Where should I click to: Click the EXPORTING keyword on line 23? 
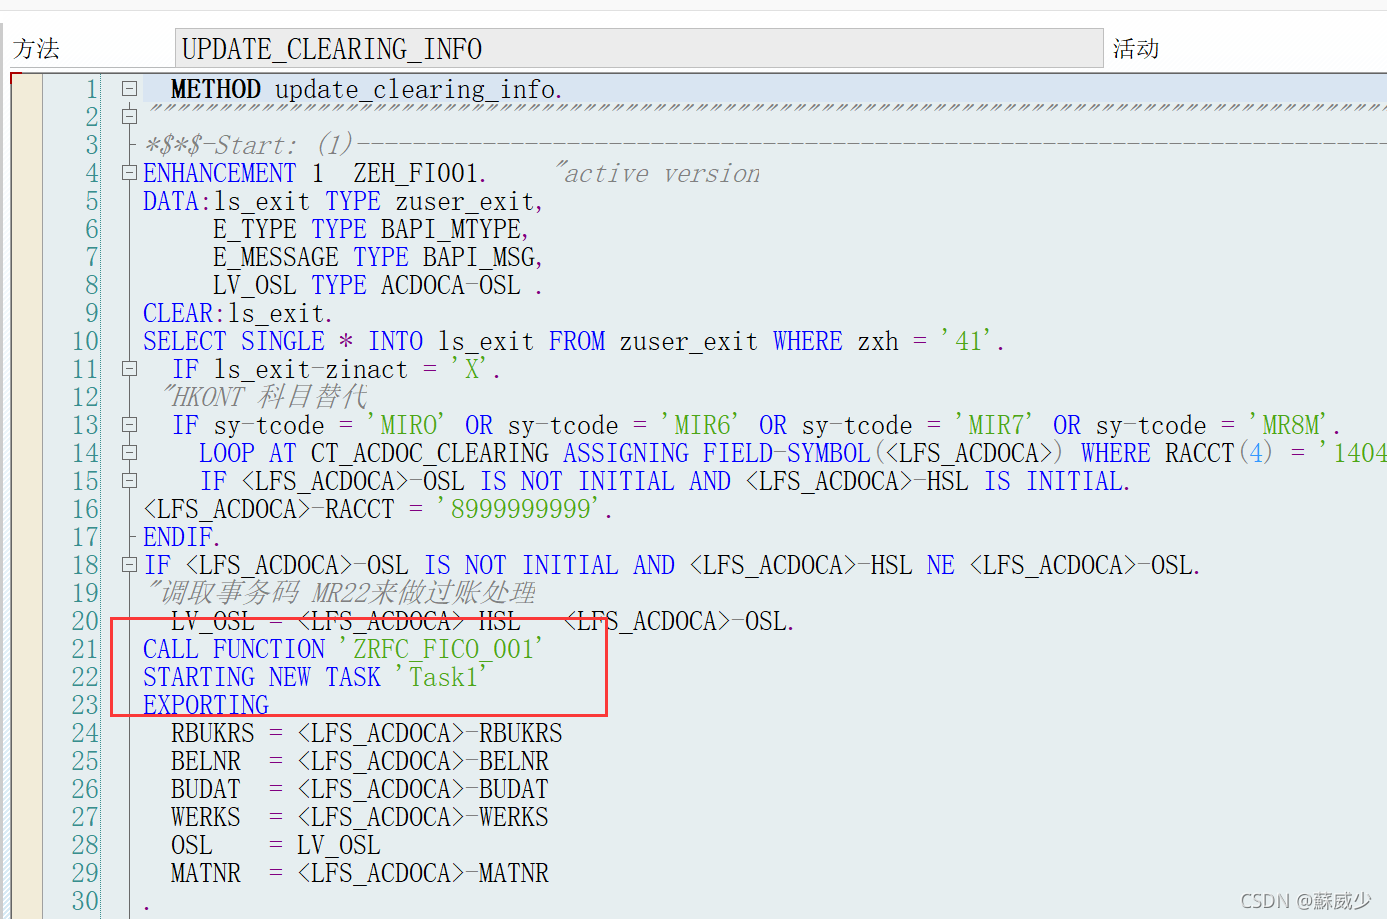[206, 705]
